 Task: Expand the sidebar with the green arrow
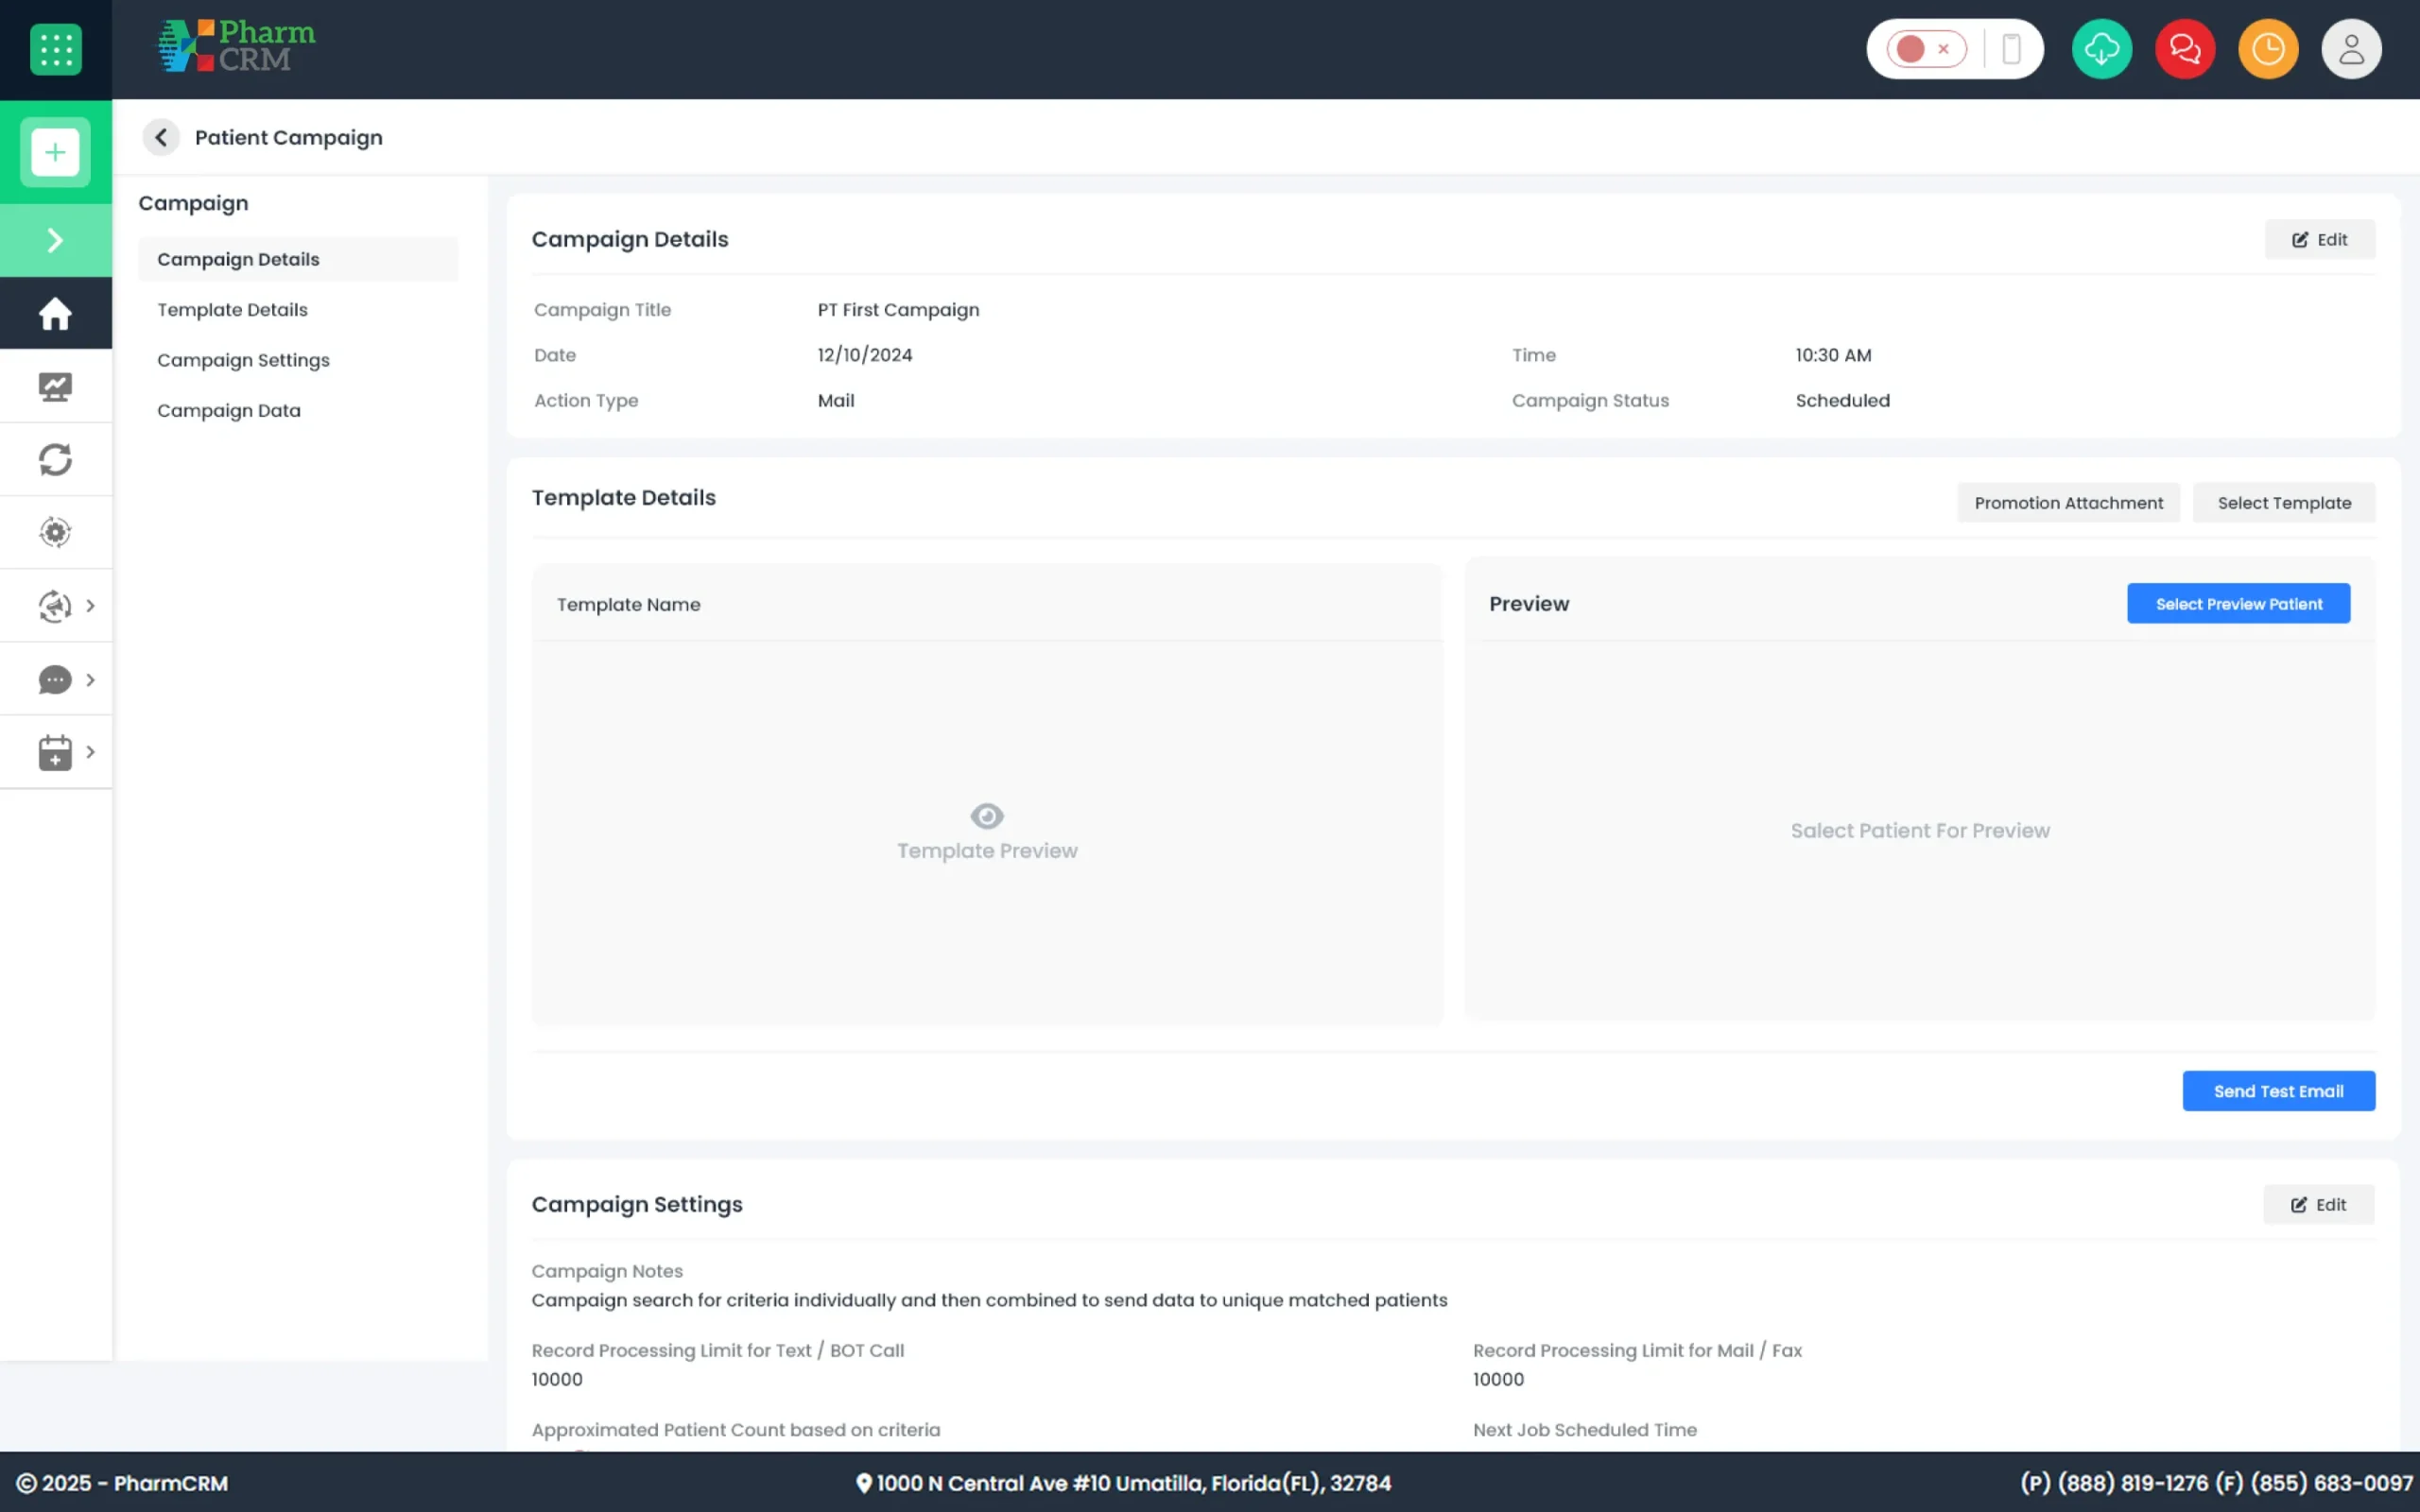coord(55,240)
